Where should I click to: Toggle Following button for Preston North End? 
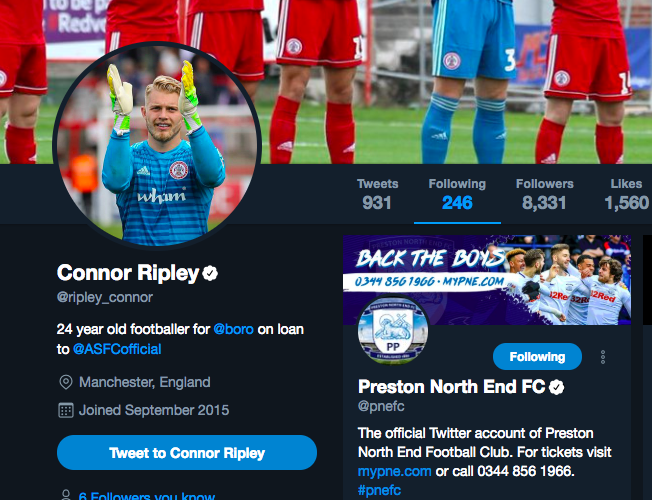[x=537, y=356]
